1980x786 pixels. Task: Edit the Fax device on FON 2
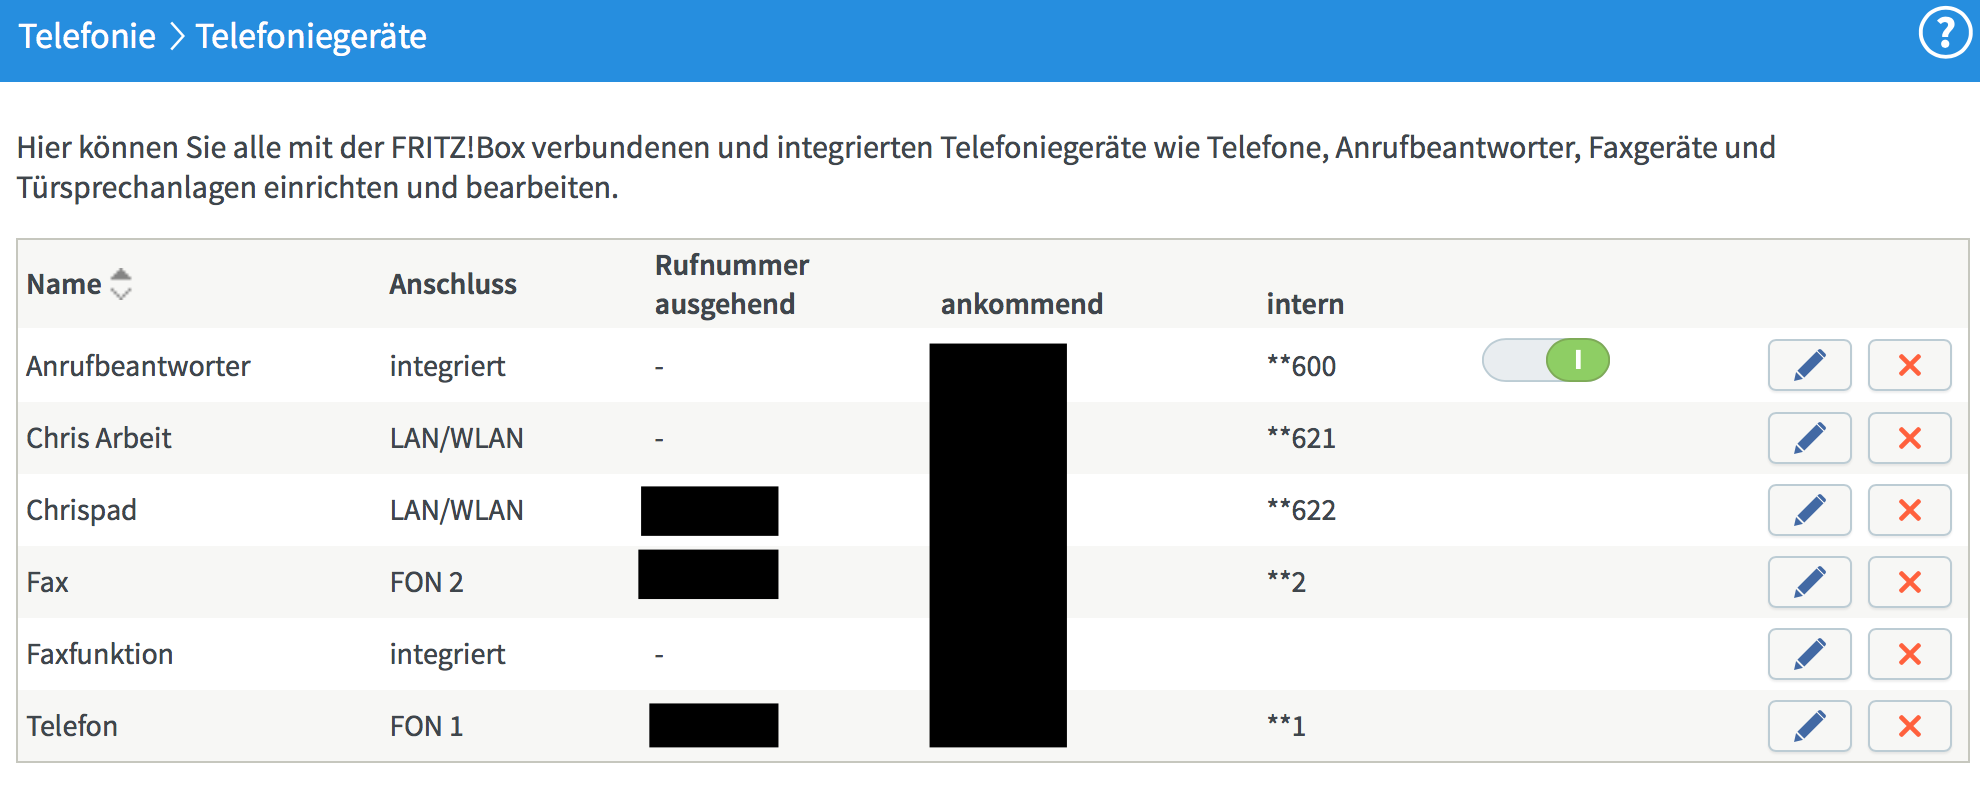click(x=1809, y=582)
